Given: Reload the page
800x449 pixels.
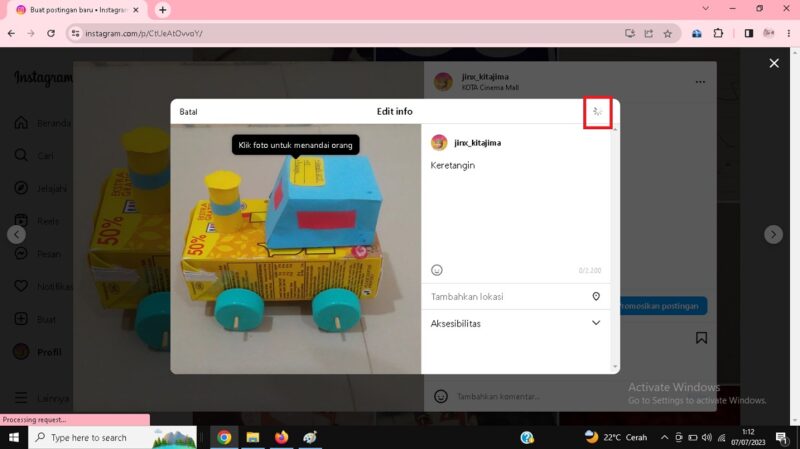Looking at the screenshot, I should click(x=51, y=33).
